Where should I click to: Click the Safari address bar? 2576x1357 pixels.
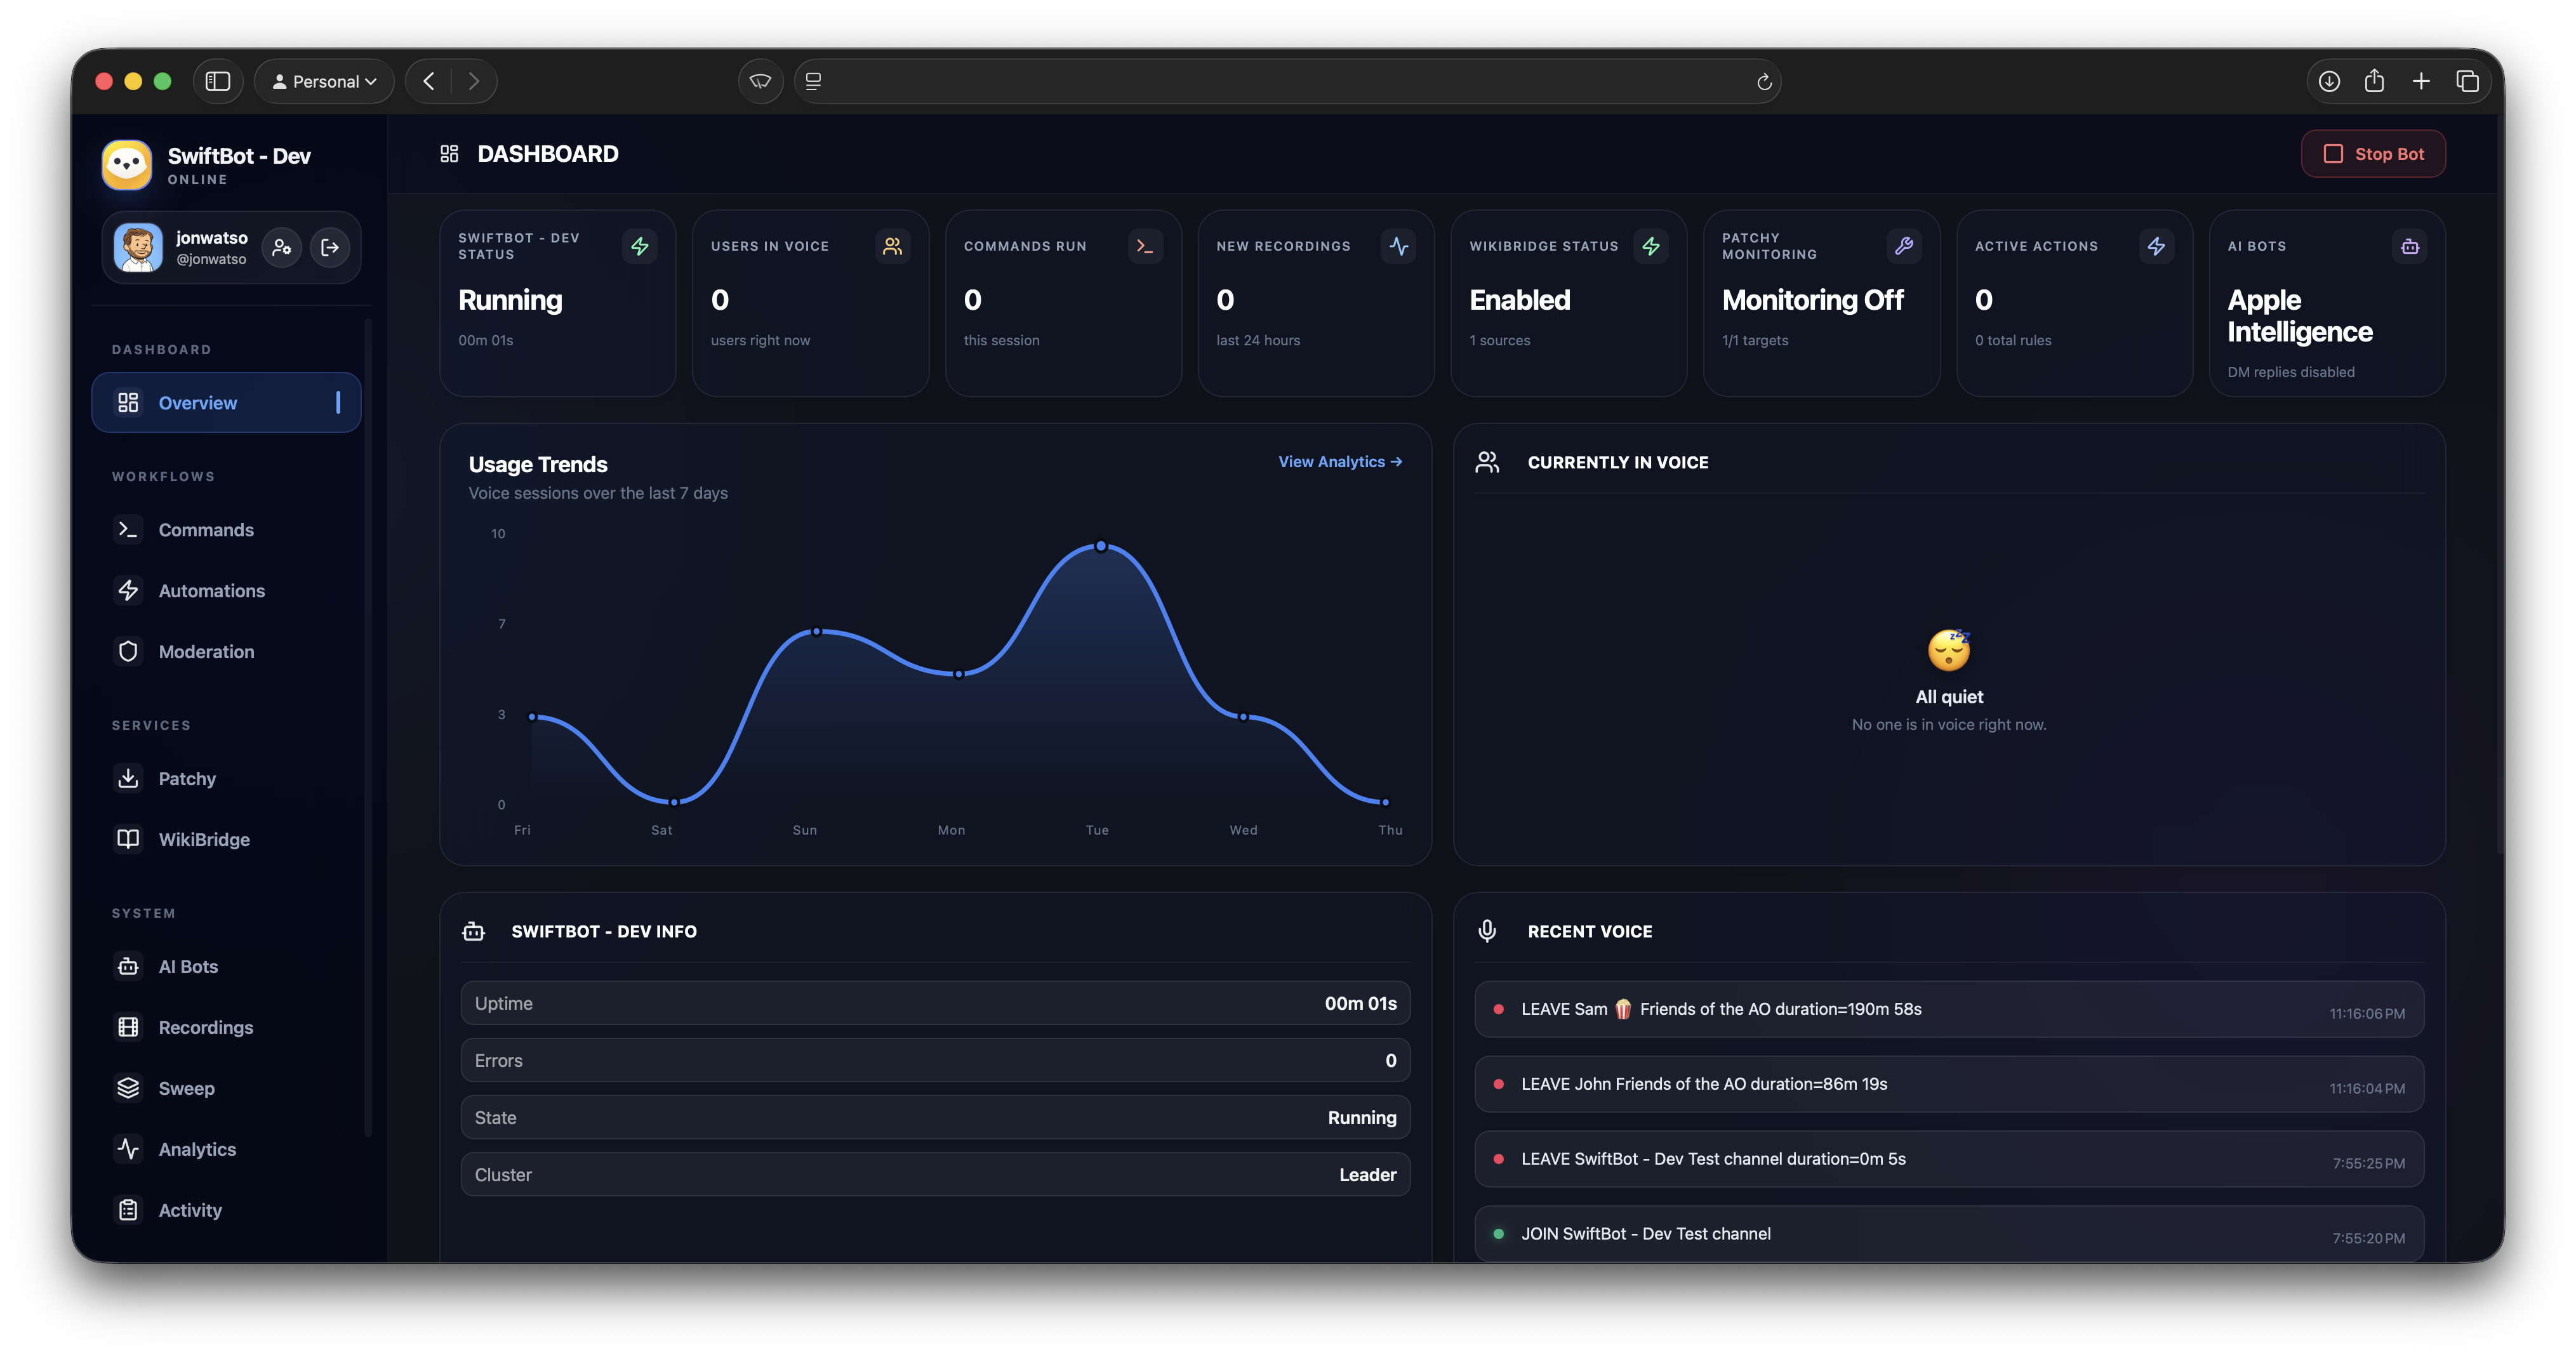(x=1287, y=82)
